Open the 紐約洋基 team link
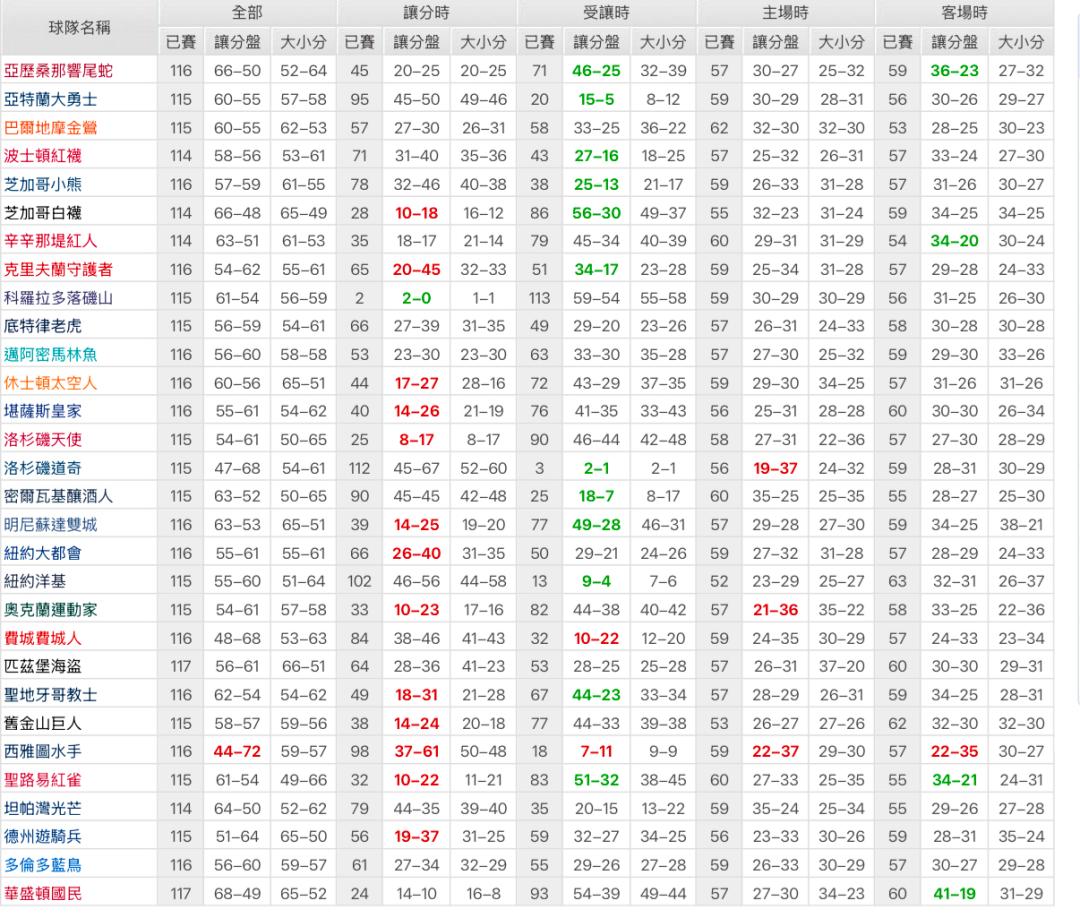Viewport: 1080px width, 918px height. point(35,581)
